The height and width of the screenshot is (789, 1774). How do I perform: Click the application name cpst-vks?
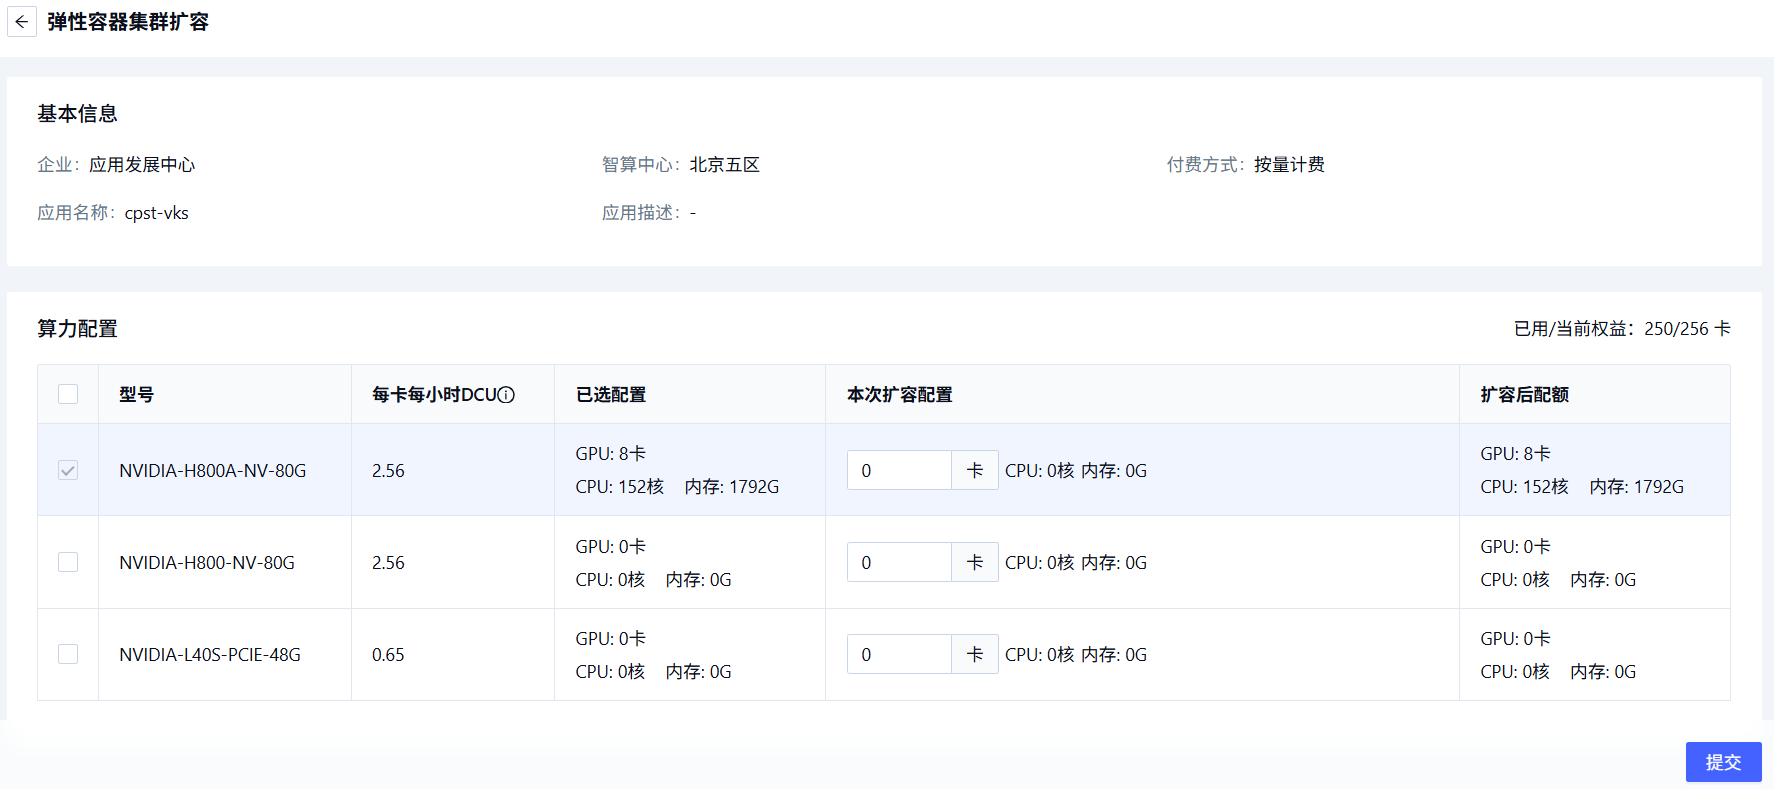tap(156, 213)
